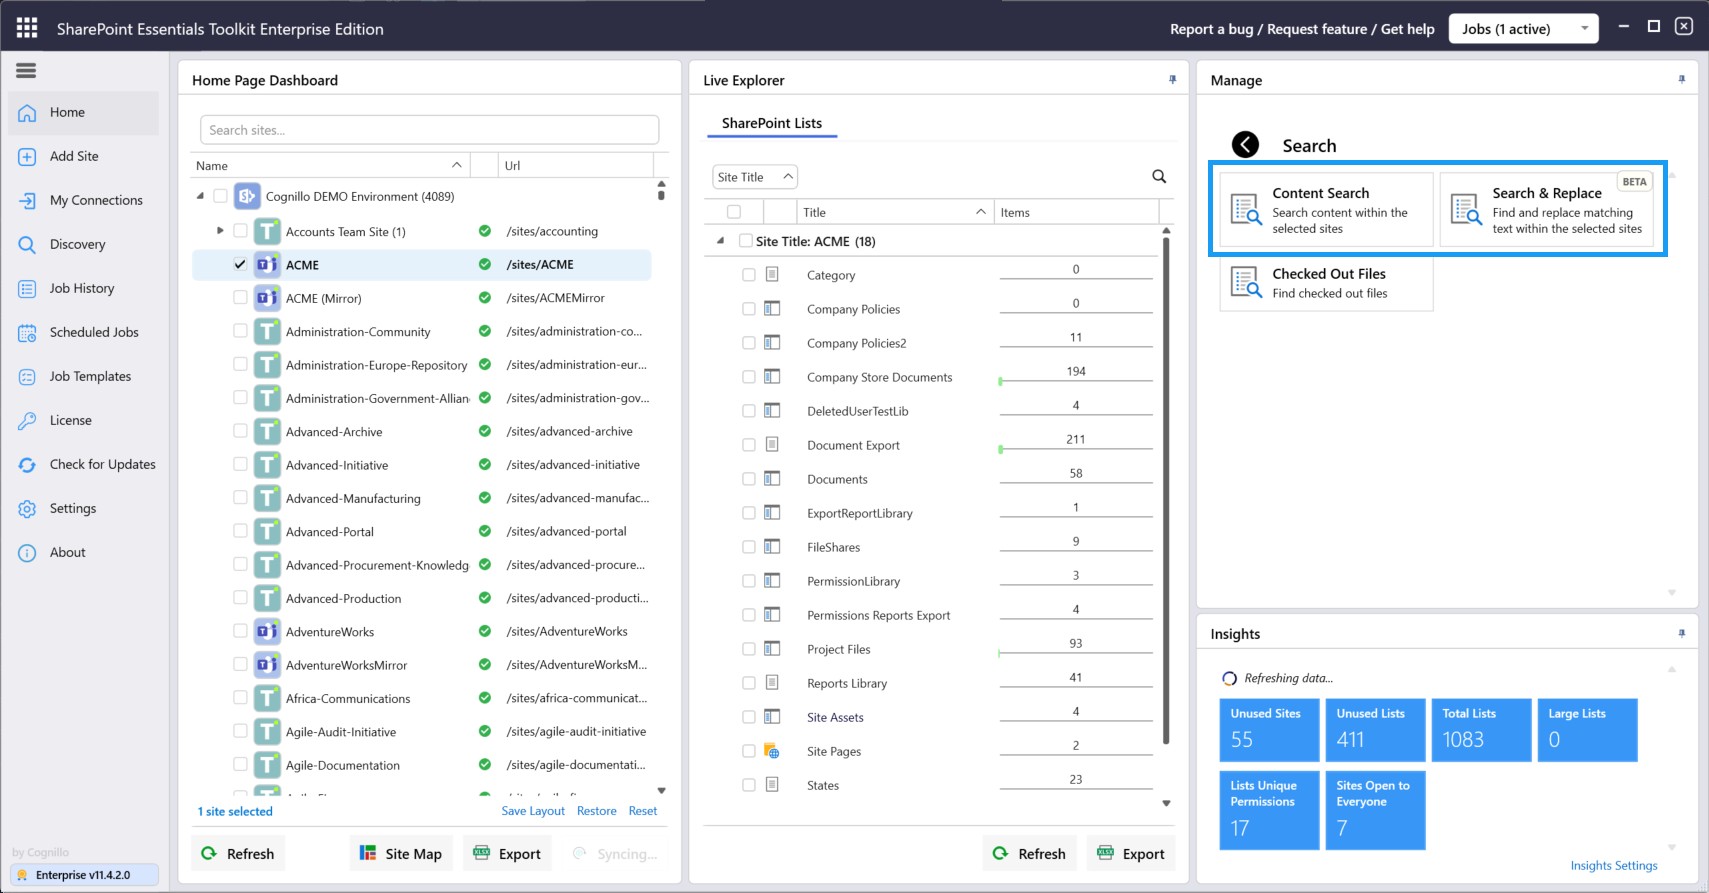Click the License key icon
Viewport: 1709px width, 893px height.
click(x=27, y=421)
